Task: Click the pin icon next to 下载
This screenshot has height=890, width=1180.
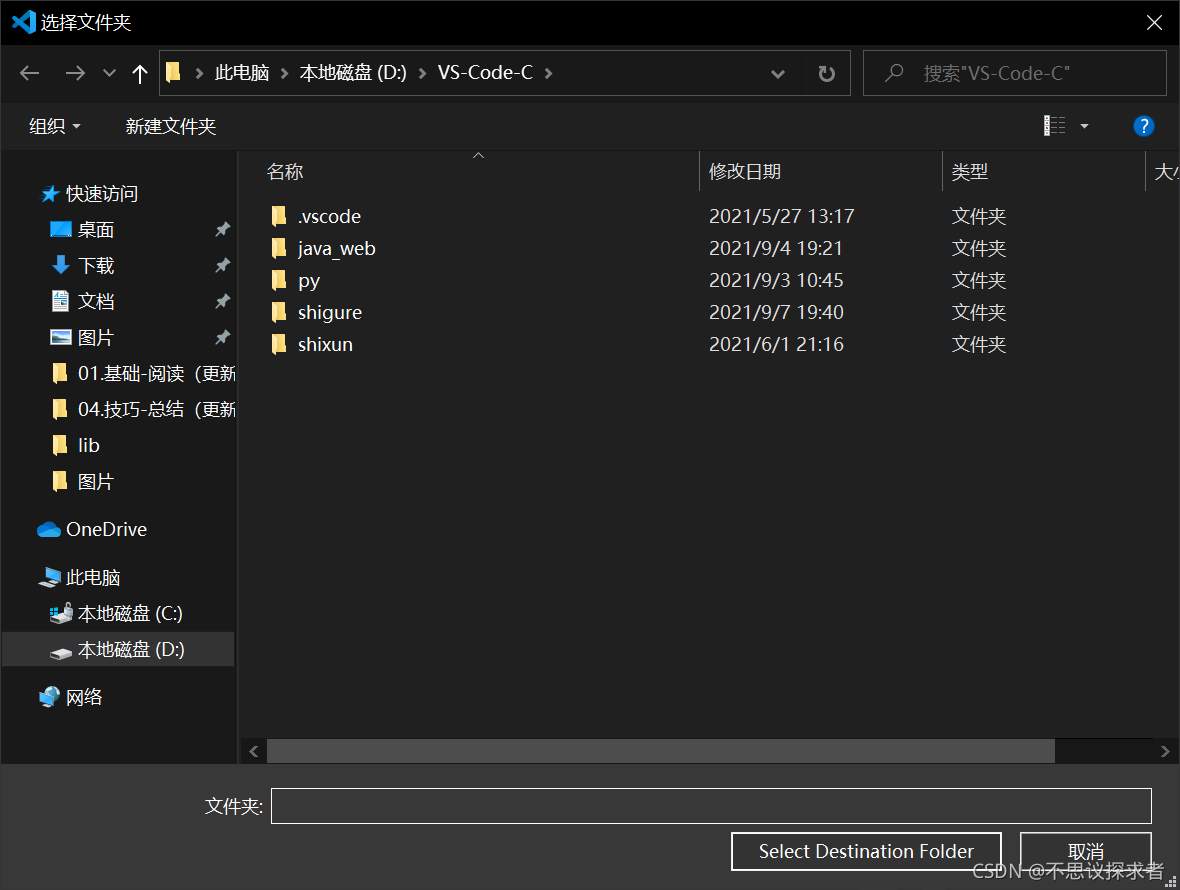Action: click(222, 266)
